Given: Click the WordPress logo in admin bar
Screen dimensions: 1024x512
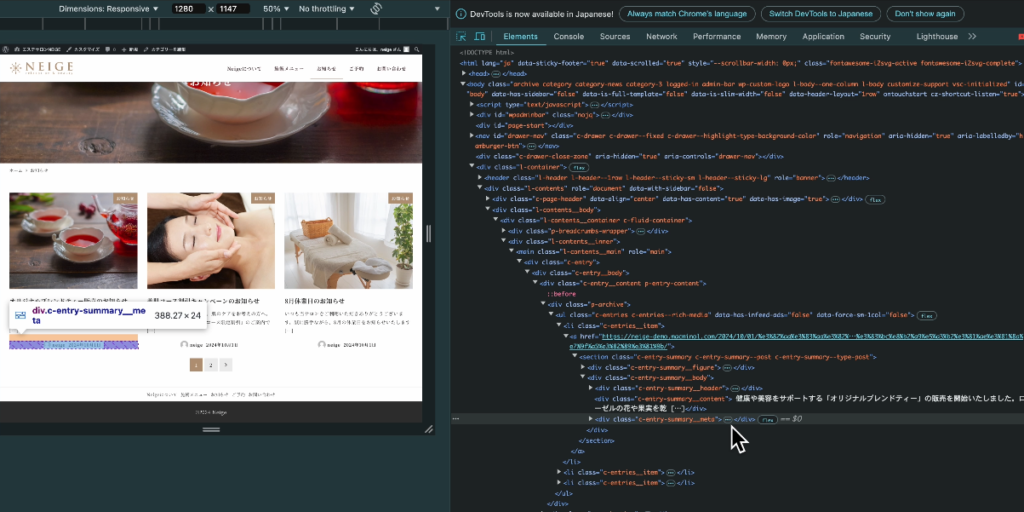Looking at the screenshot, I should pos(6,49).
